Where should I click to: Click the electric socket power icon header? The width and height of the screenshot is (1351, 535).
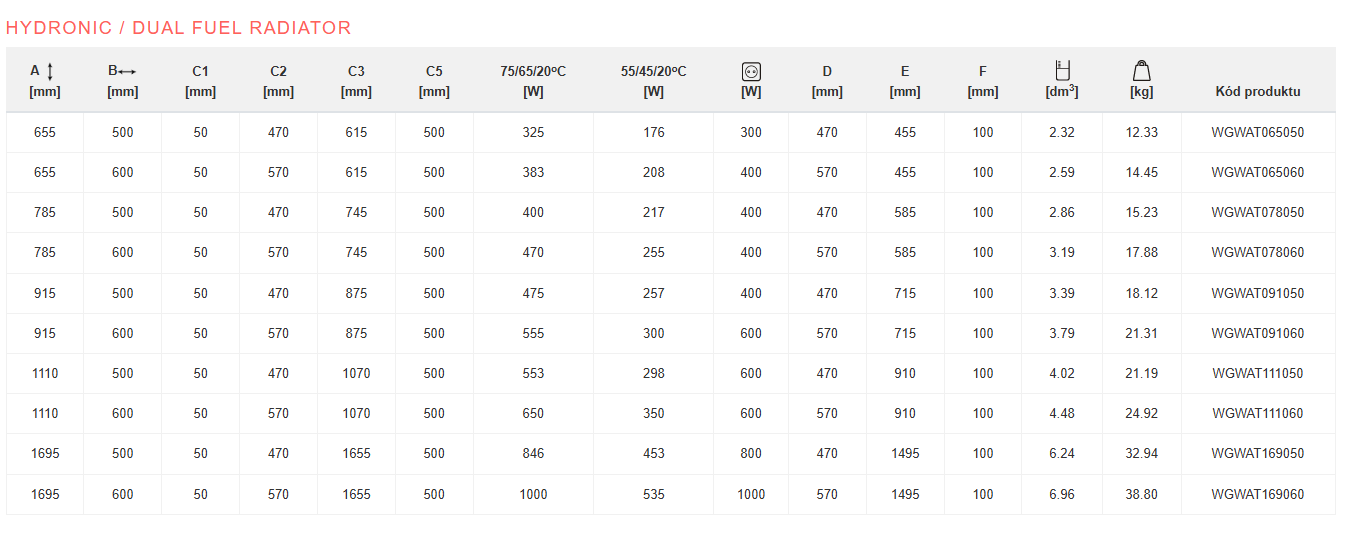[751, 71]
